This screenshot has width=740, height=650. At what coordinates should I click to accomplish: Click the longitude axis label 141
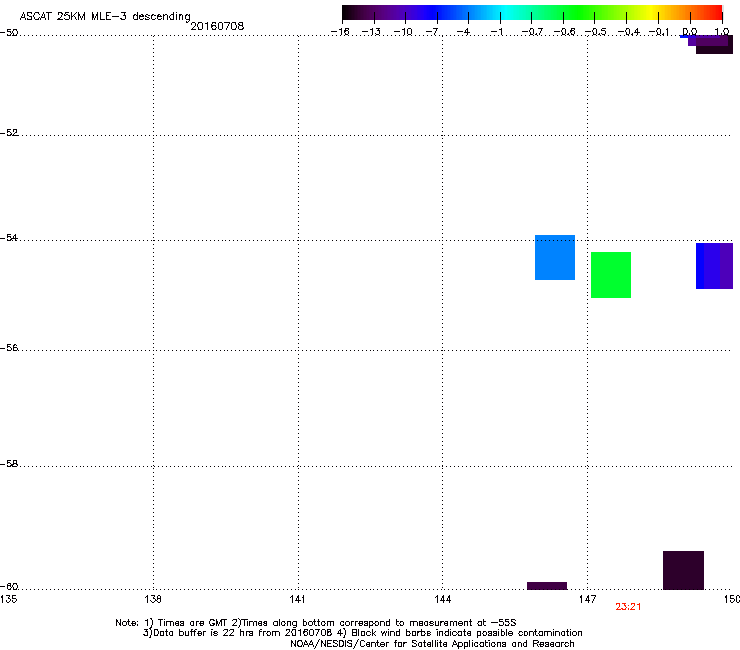pos(298,599)
